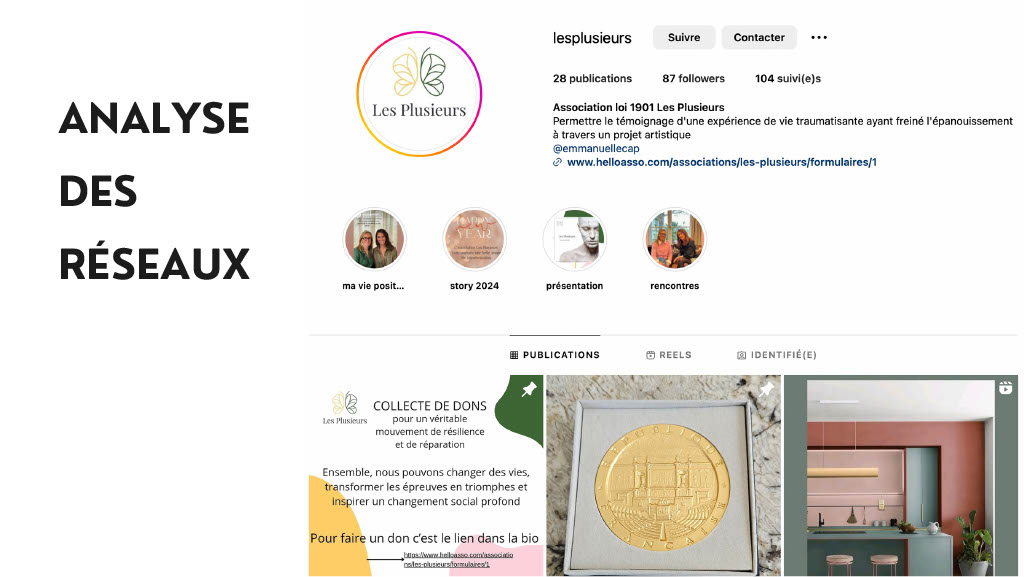Screen dimensions: 1024x577
Task: Click the Reels tab icon
Action: pyautogui.click(x=650, y=355)
